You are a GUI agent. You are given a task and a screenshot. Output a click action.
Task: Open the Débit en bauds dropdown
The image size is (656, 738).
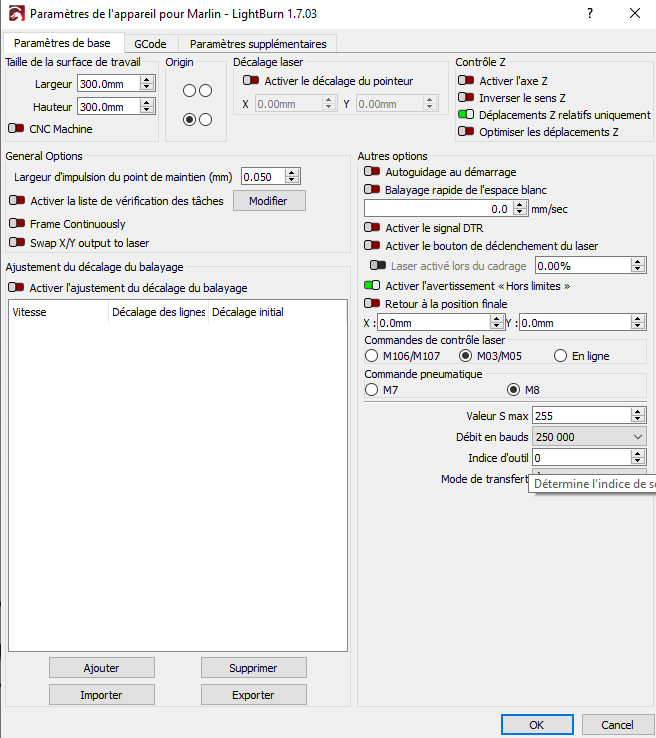tap(589, 437)
